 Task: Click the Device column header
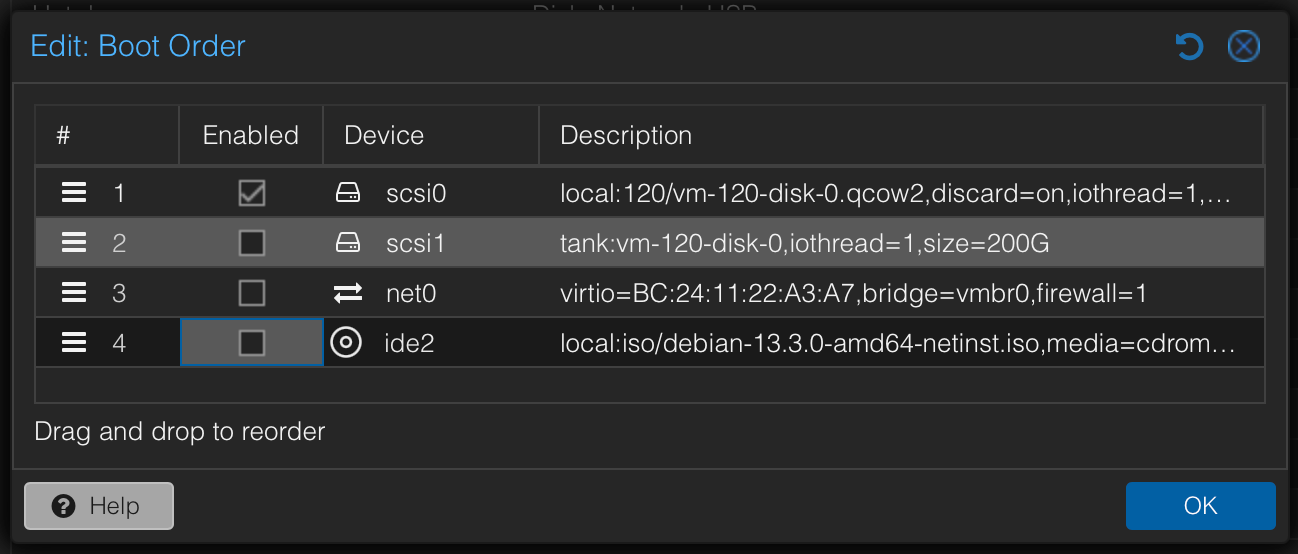coord(384,136)
